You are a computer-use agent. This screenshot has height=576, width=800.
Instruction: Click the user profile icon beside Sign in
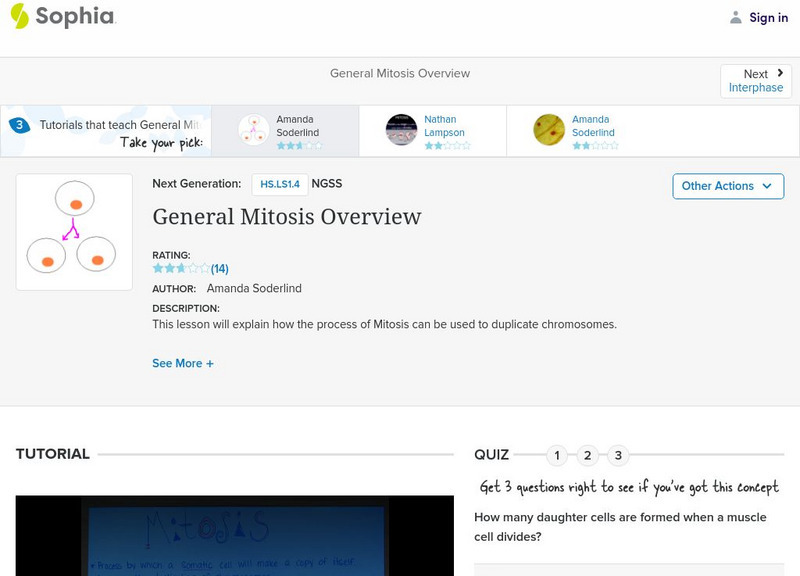[x=735, y=17]
